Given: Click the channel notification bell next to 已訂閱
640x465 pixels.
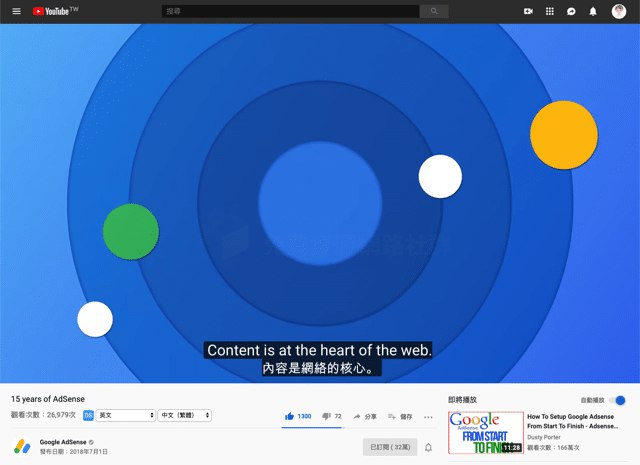Looking at the screenshot, I should pos(428,447).
